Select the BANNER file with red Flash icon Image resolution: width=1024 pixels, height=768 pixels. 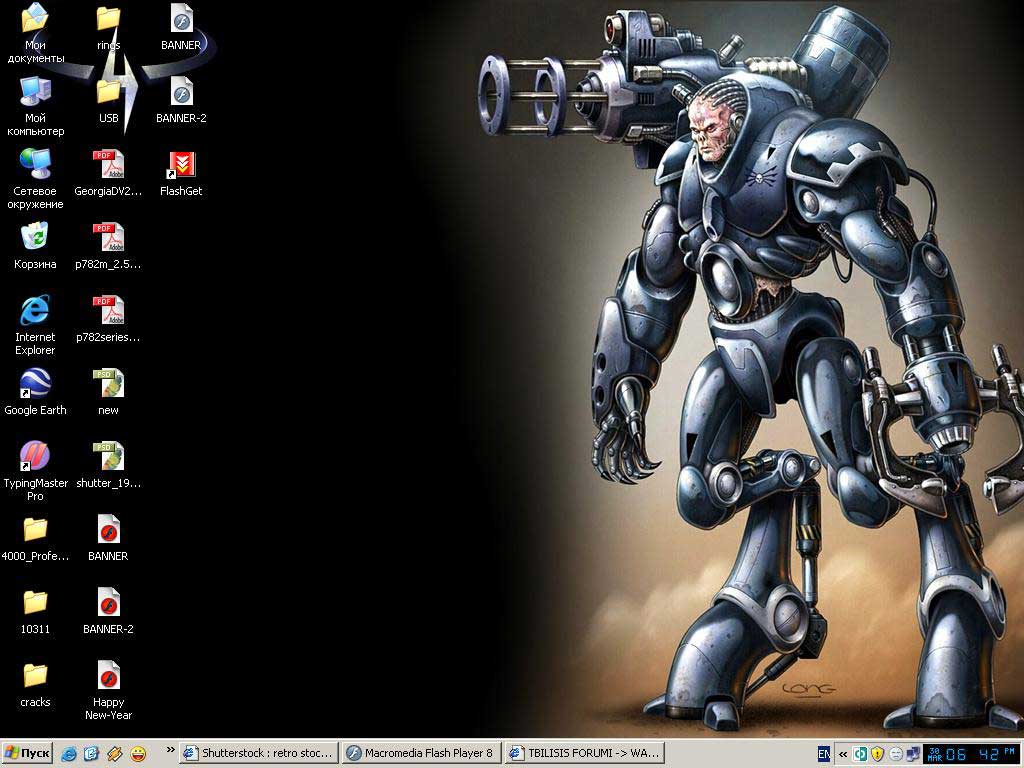pyautogui.click(x=108, y=539)
